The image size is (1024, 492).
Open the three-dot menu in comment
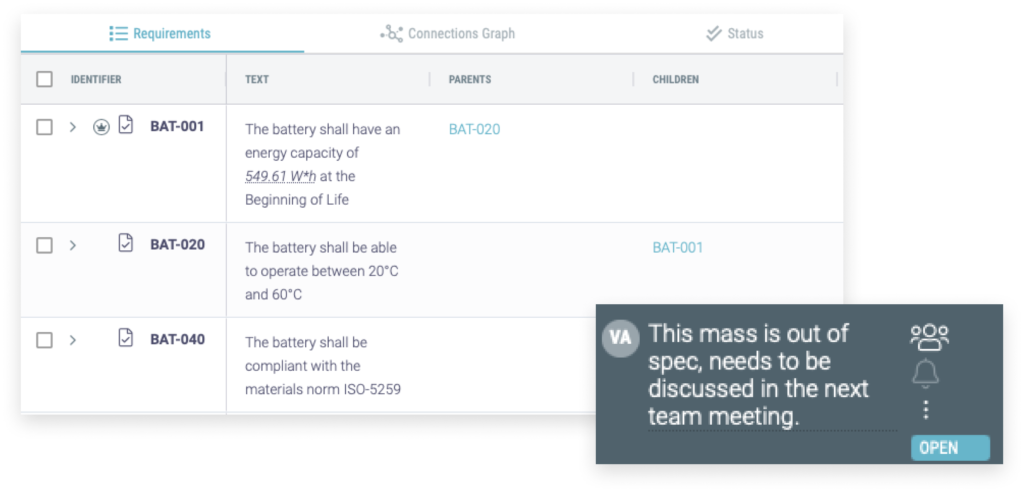925,410
